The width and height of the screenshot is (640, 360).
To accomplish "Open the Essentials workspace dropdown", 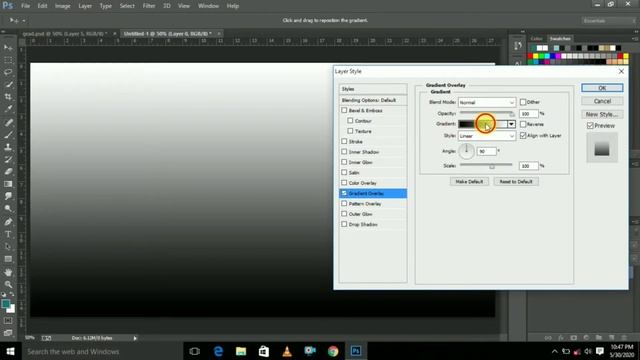I will point(609,20).
